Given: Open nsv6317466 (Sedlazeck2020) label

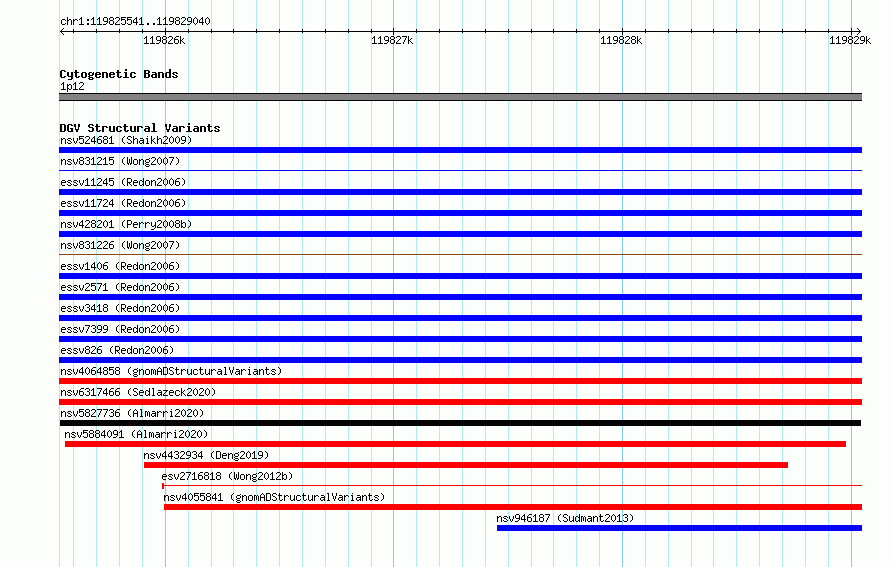Looking at the screenshot, I should (x=138, y=392).
